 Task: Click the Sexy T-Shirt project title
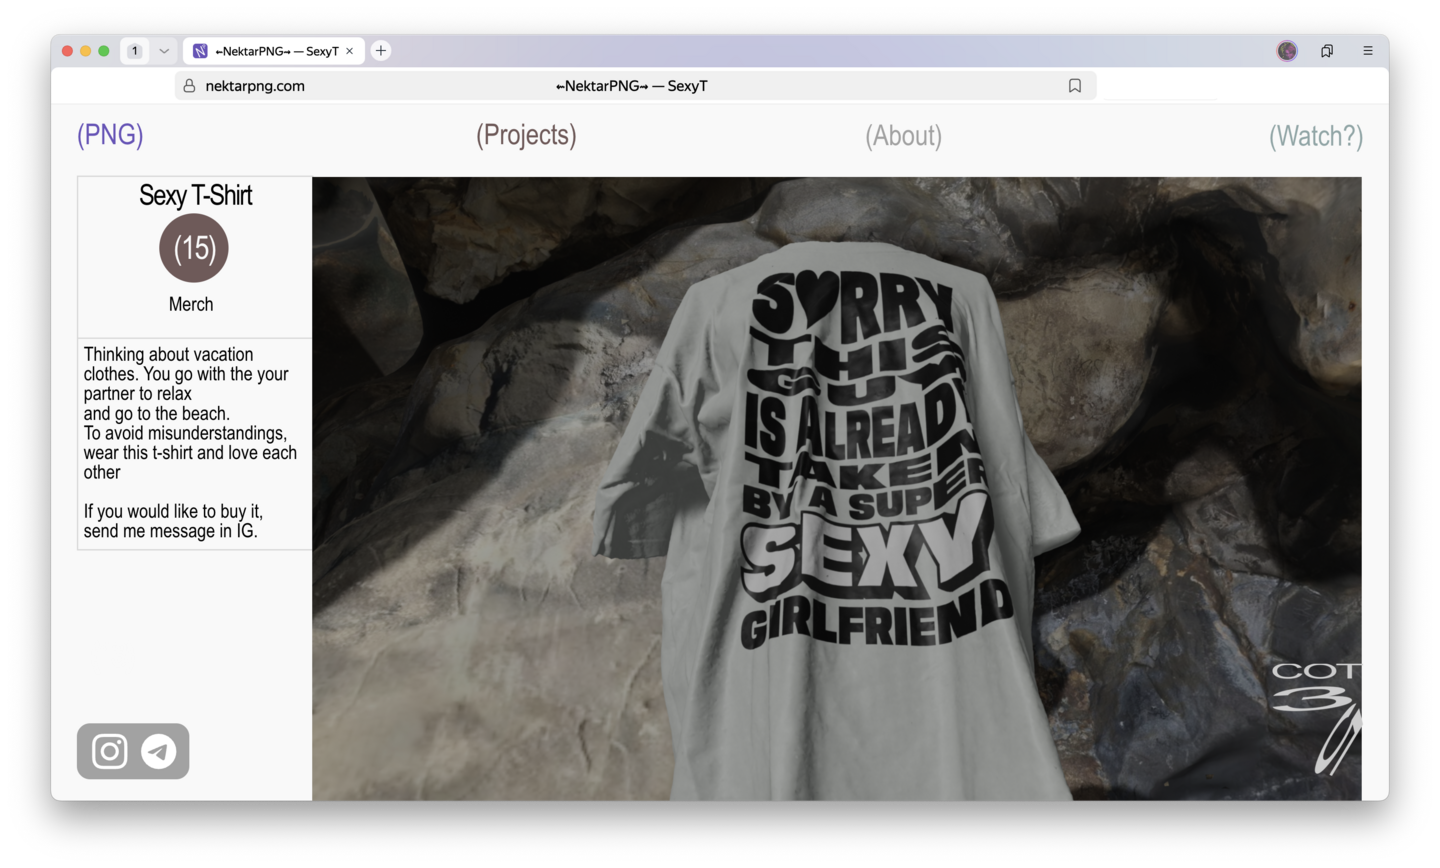pos(195,195)
